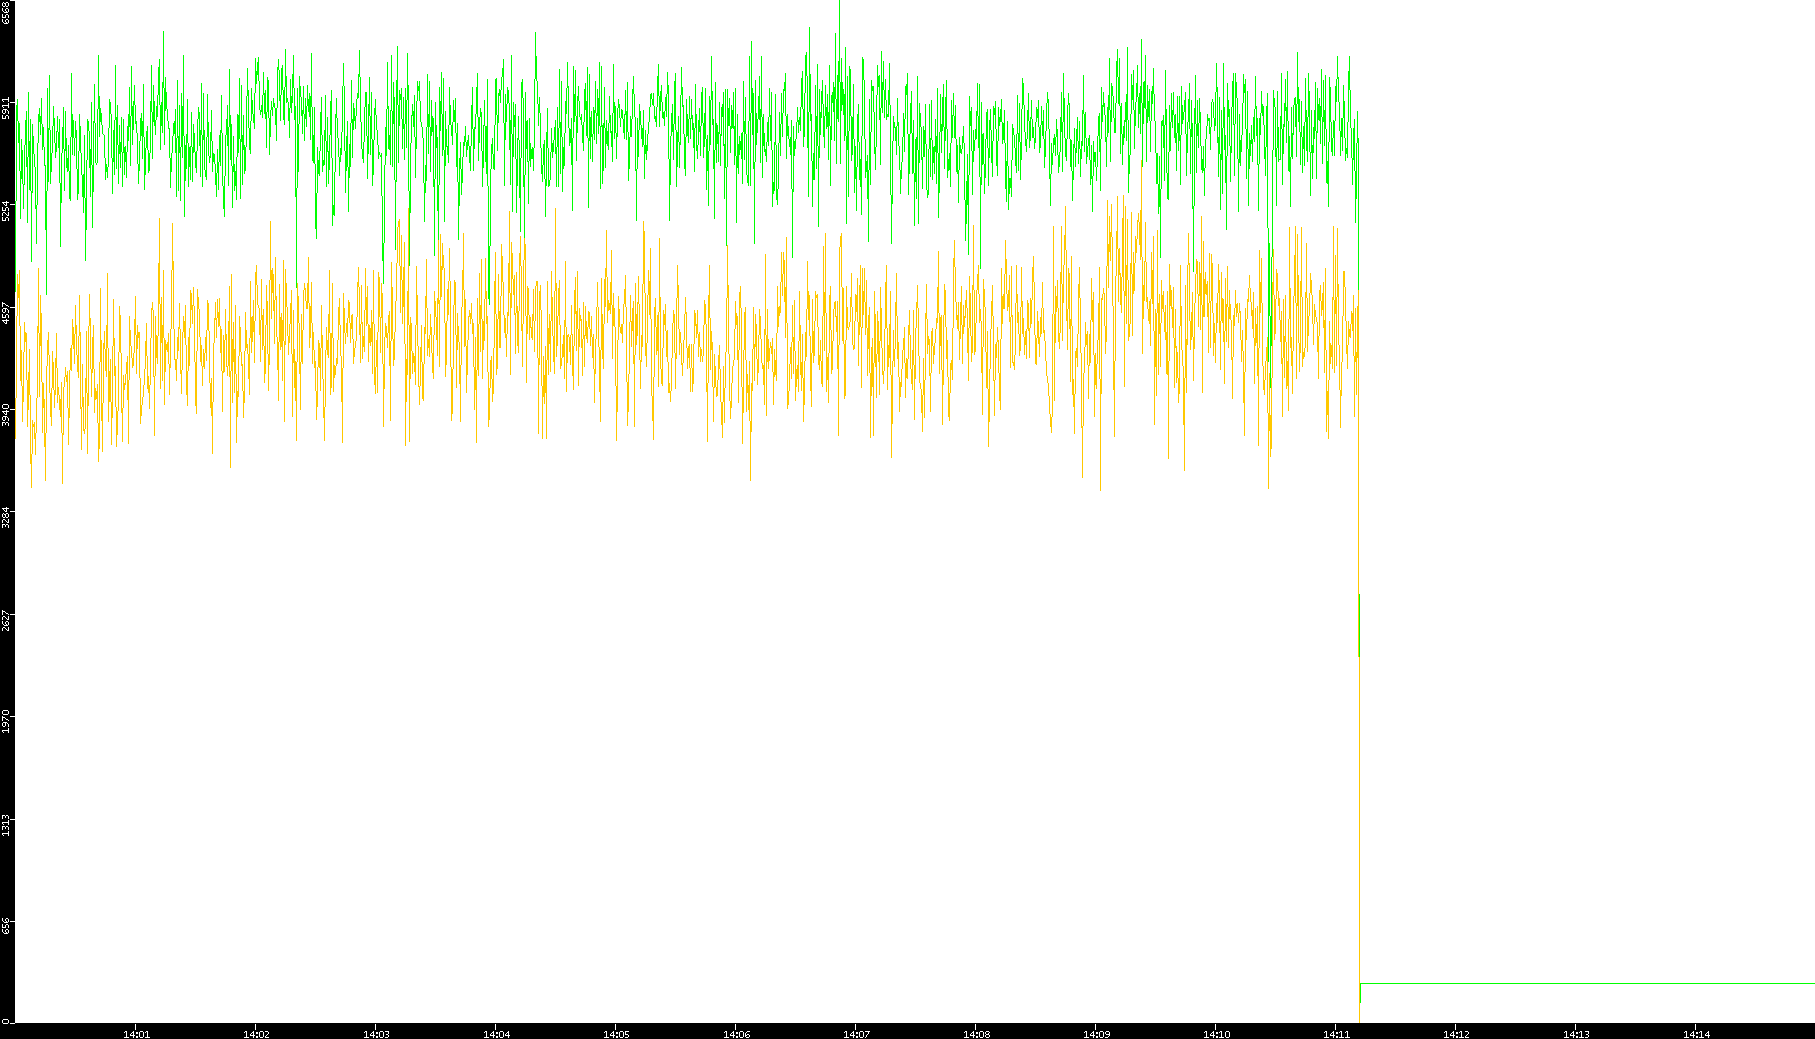Click the 14:02 x-axis time label
Screen dimensions: 1815x1039
[256, 1033]
